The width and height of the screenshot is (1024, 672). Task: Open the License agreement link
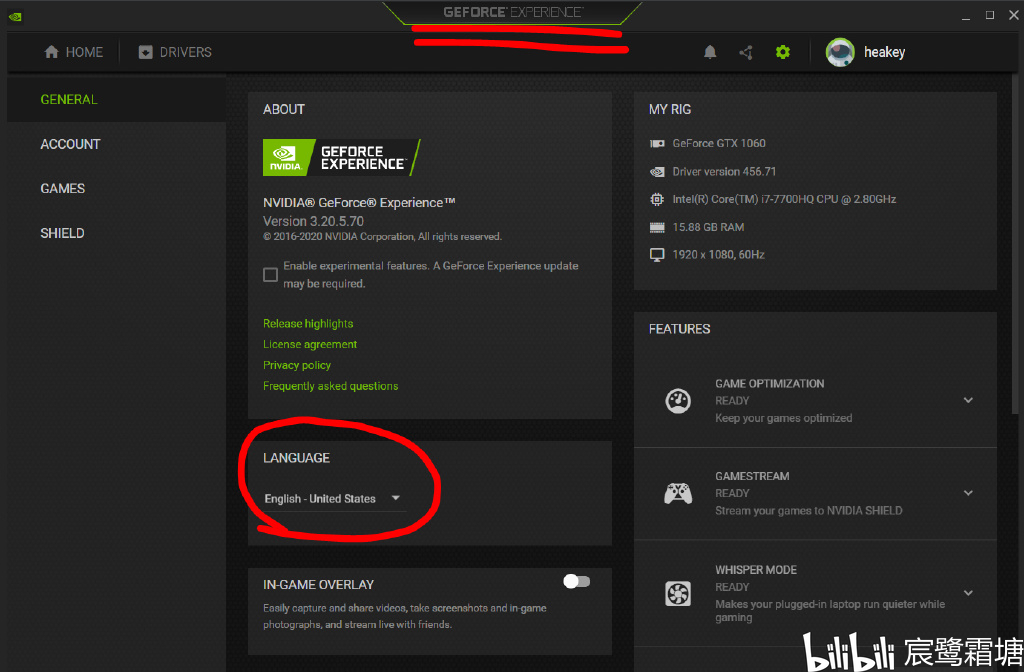[x=310, y=345]
